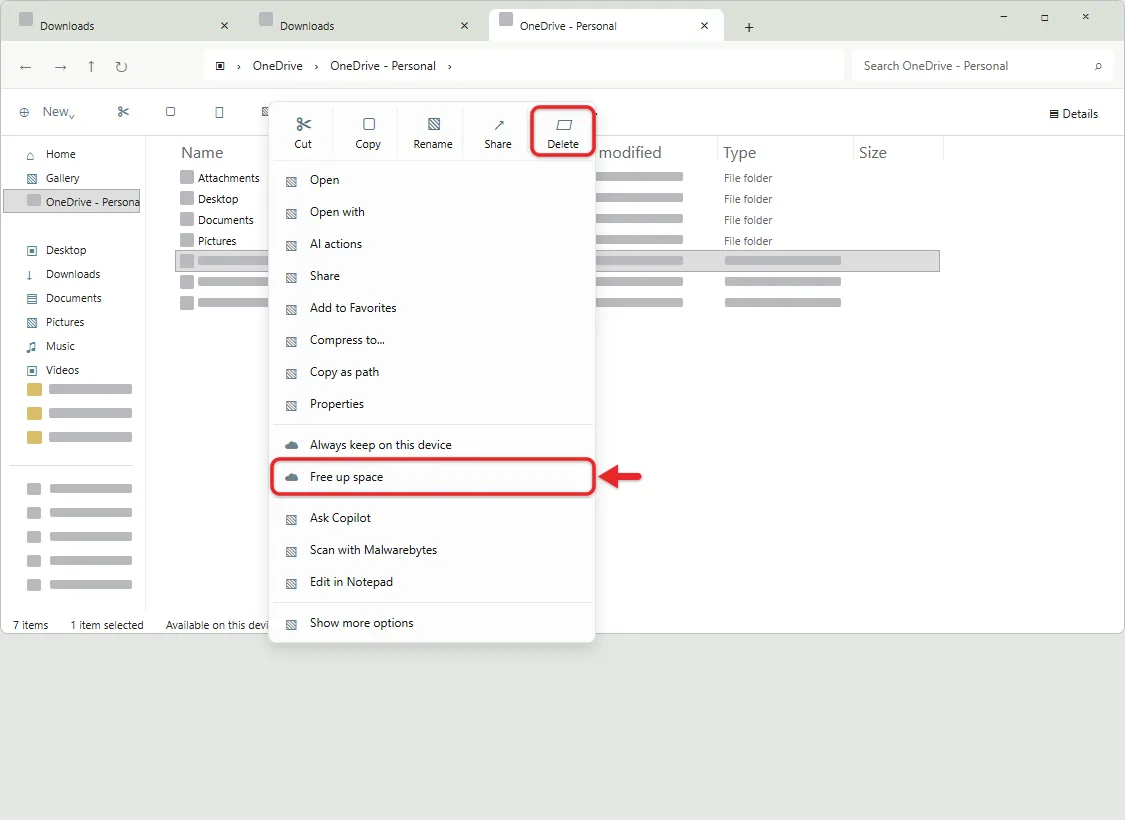Screen dimensions: 1125x820
Task: Choose Compress to... option
Action: [x=433, y=340]
